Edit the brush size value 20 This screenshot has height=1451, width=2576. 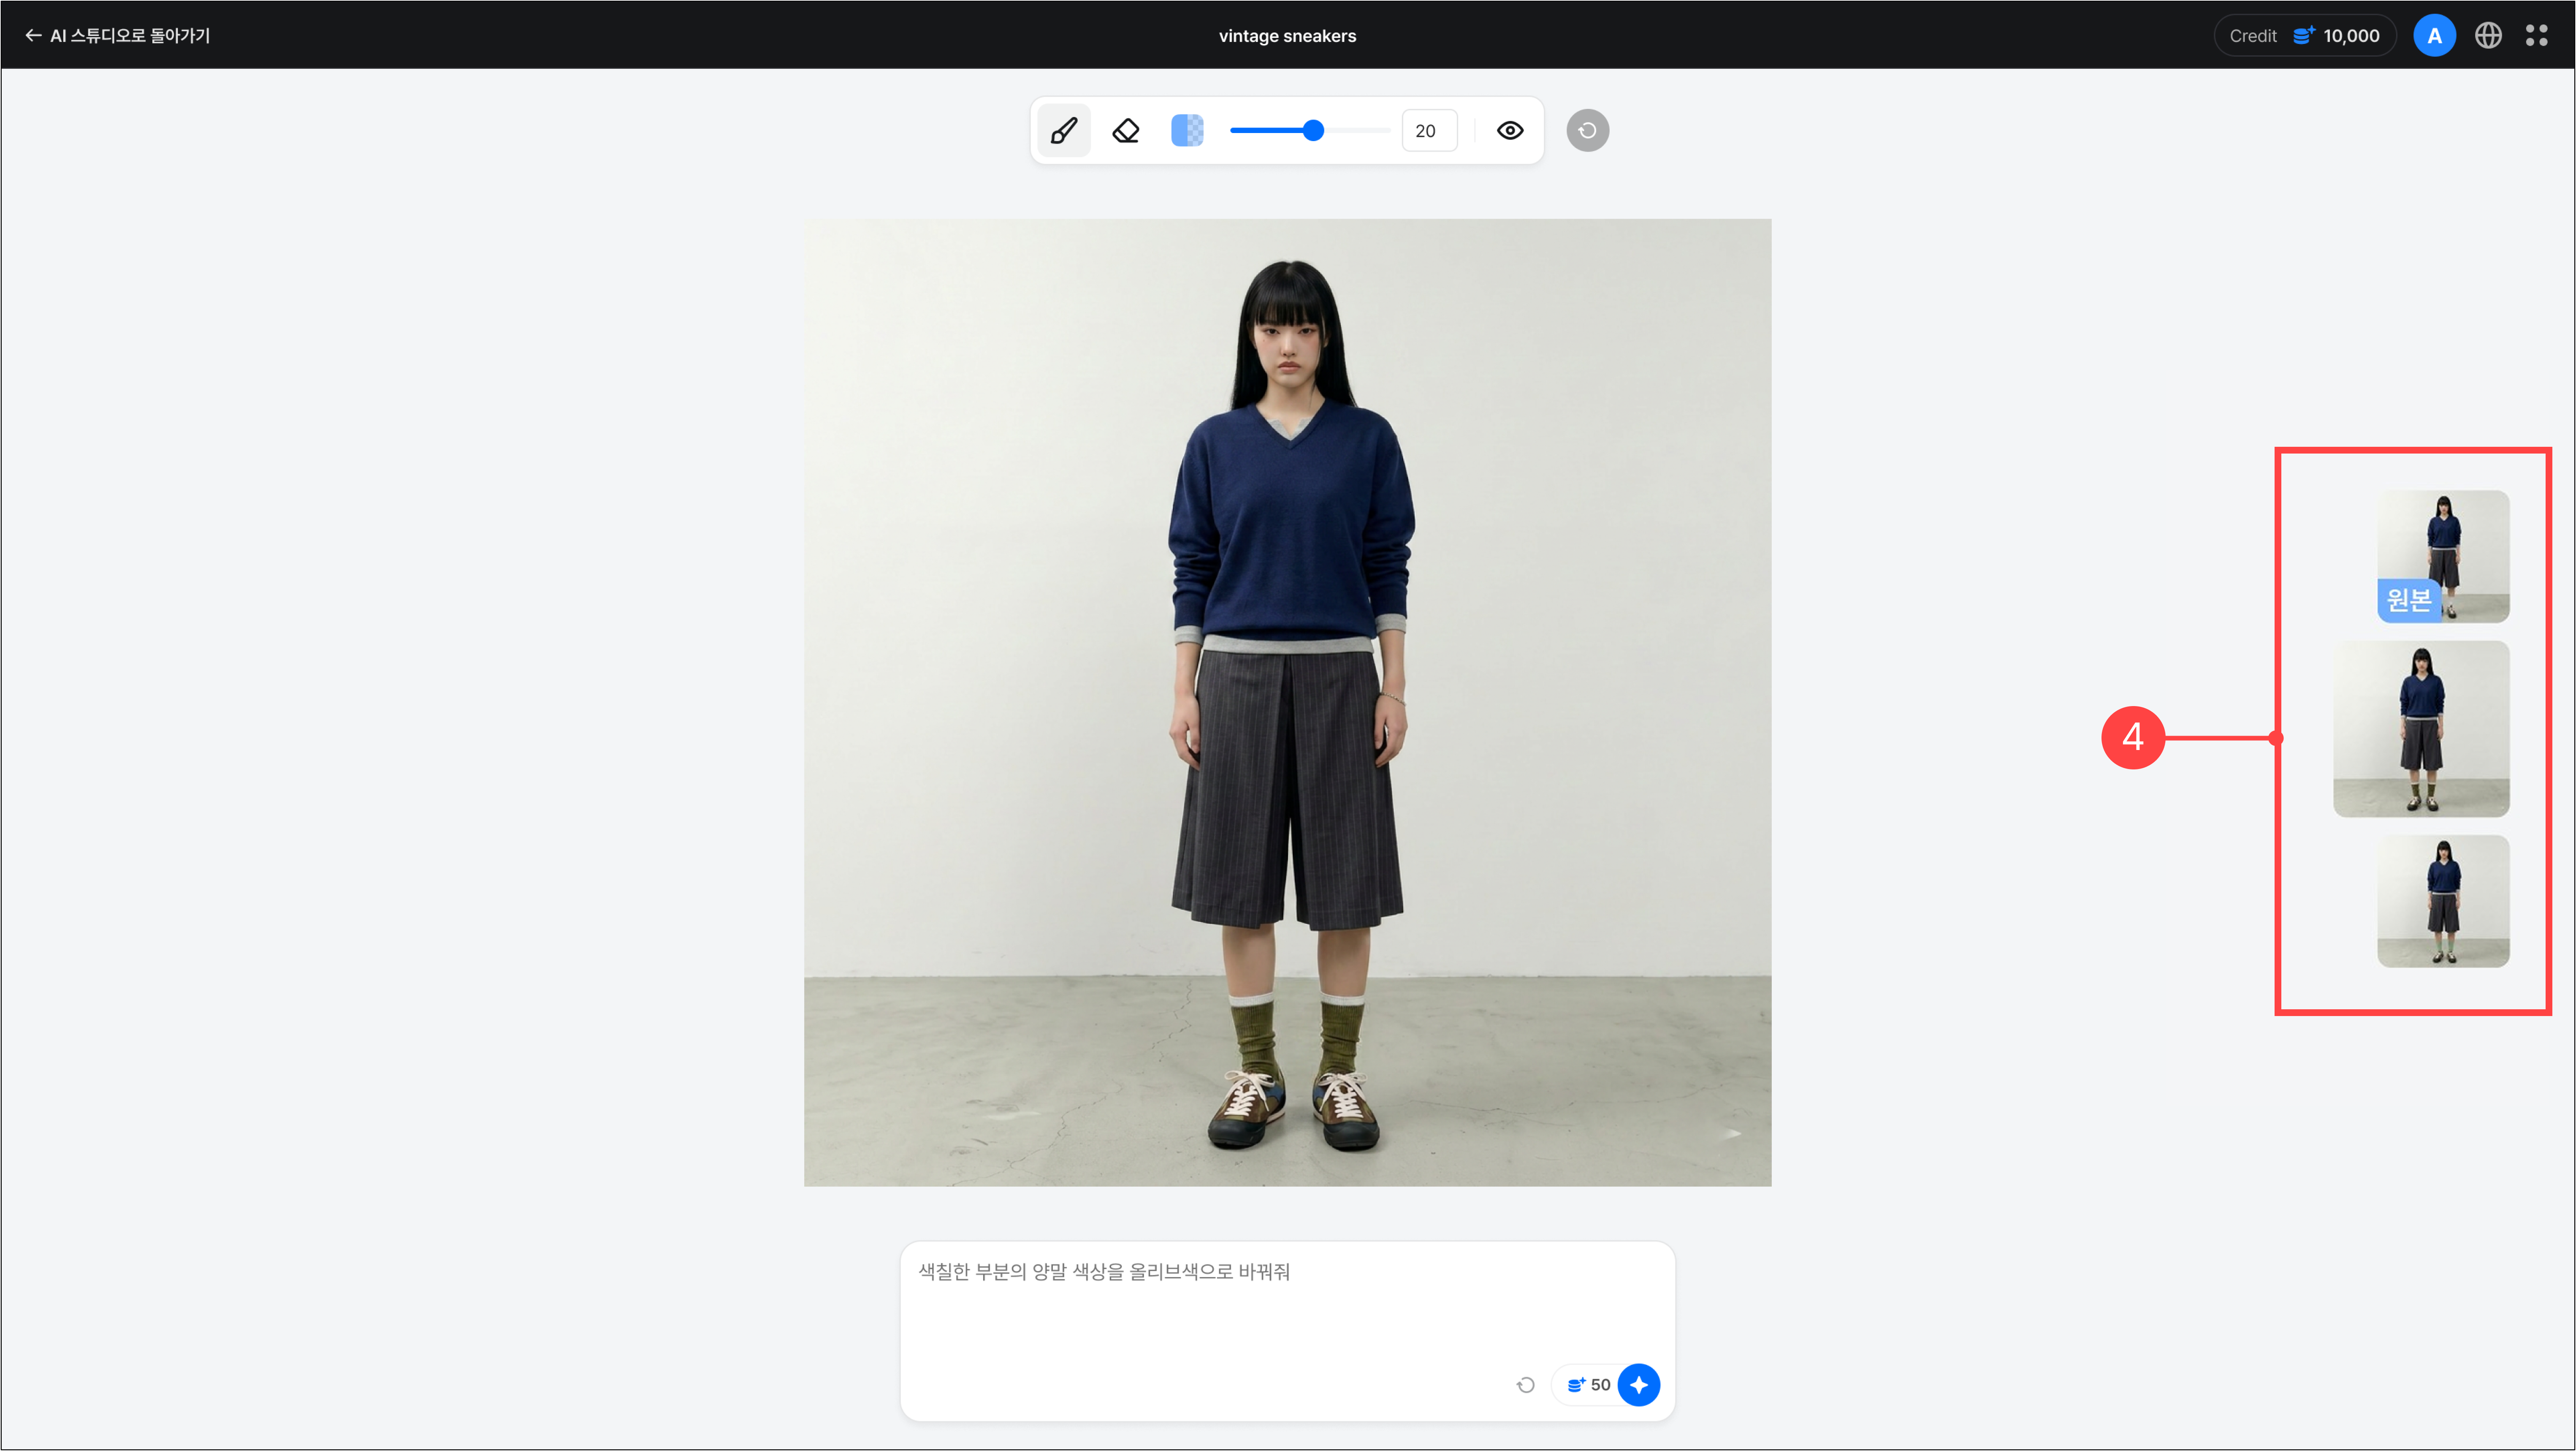[x=1429, y=130]
